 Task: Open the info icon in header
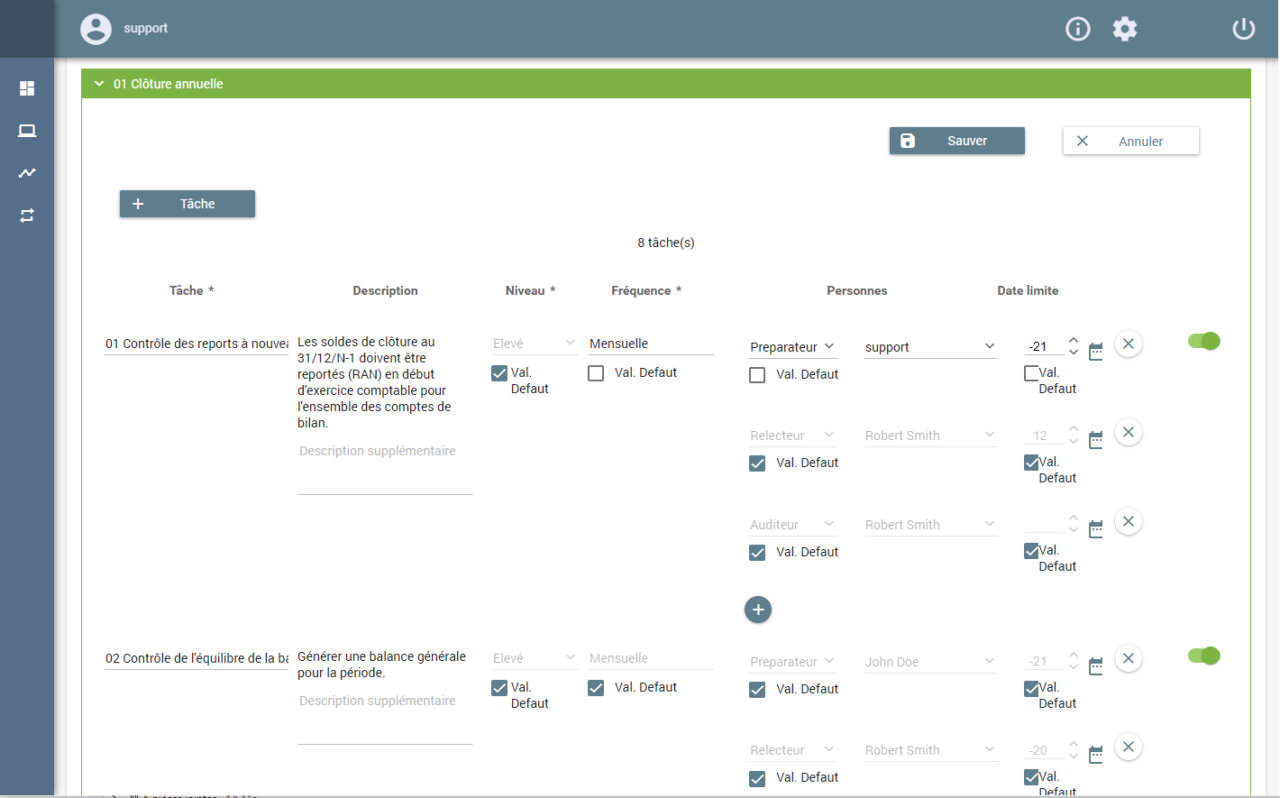click(1078, 29)
